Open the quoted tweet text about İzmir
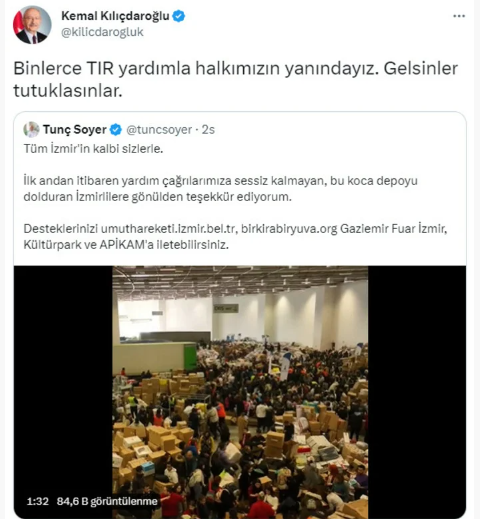Screen dimensions: 480x519 (x=235, y=197)
